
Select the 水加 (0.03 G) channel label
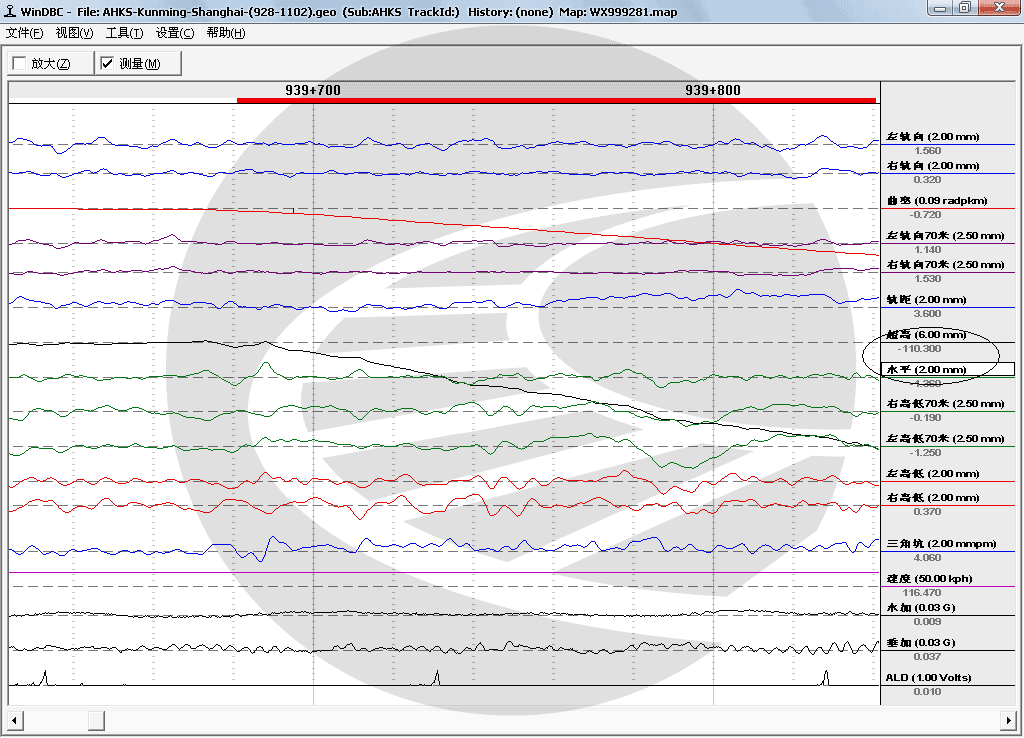(921, 607)
